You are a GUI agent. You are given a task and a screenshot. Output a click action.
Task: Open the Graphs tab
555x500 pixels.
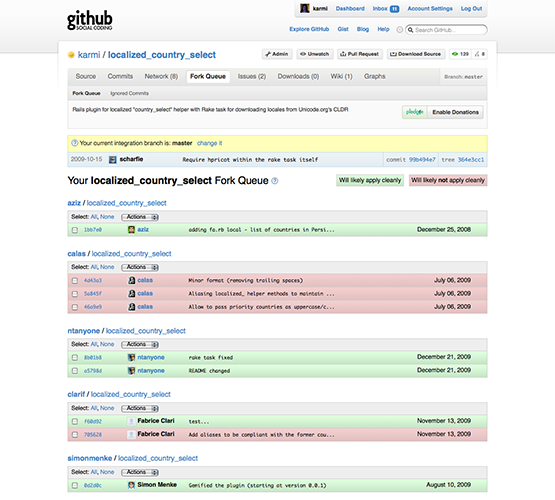click(374, 76)
